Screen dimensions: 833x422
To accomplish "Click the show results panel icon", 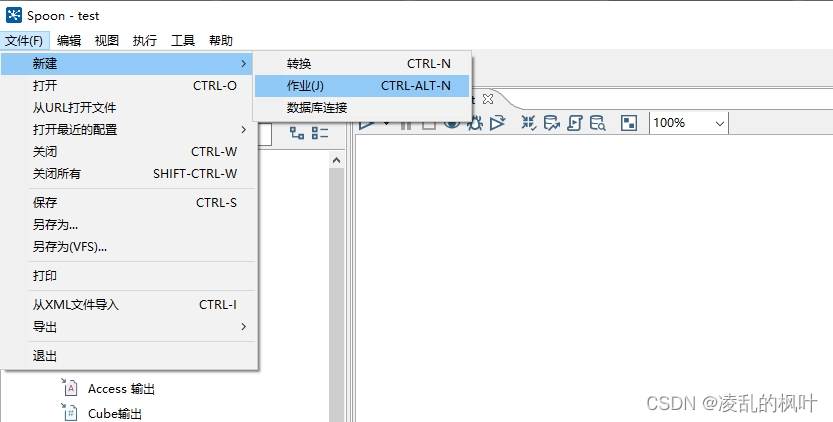I will 629,123.
